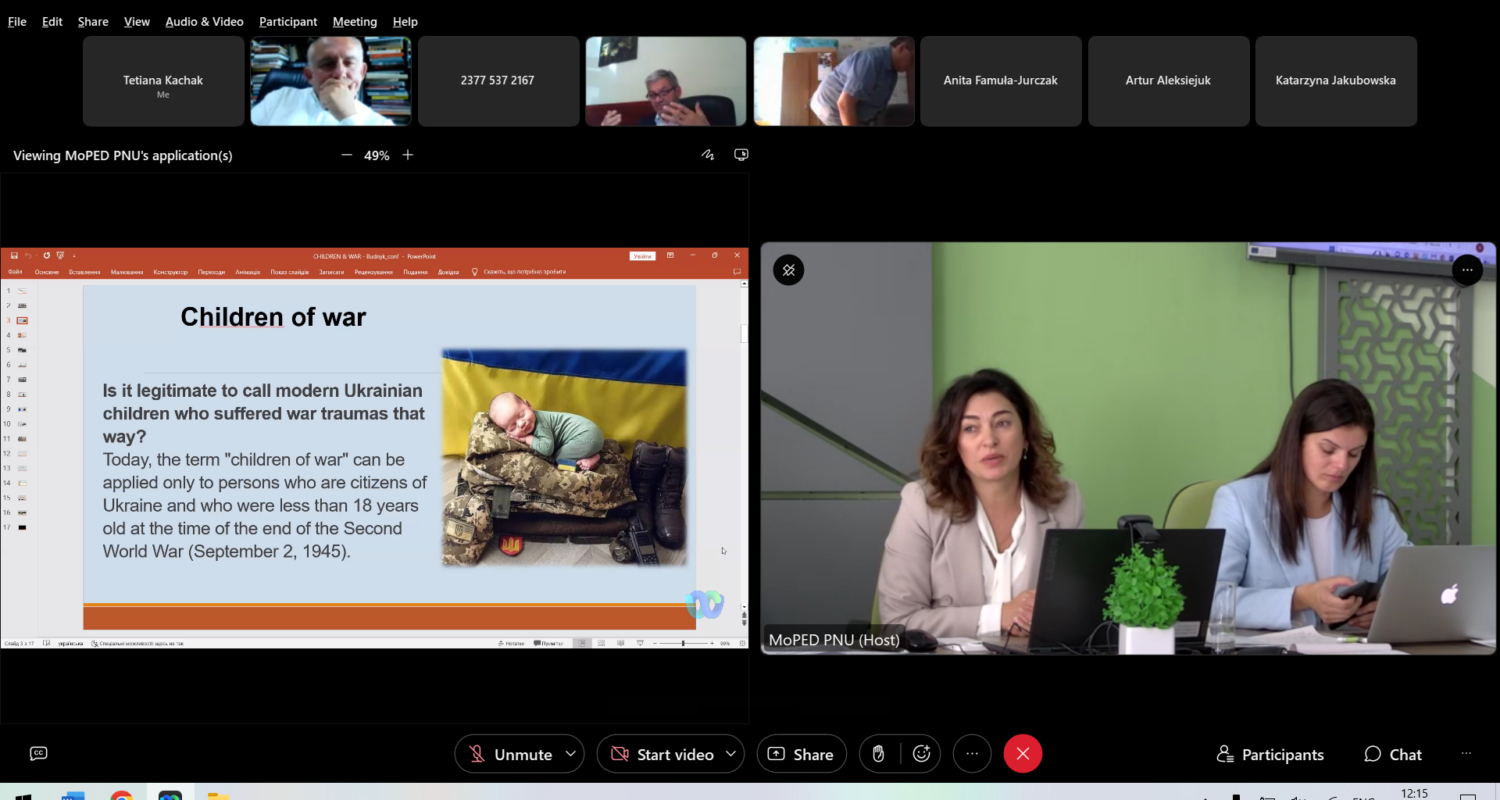
Task: Open the Participant menu
Action: point(288,21)
